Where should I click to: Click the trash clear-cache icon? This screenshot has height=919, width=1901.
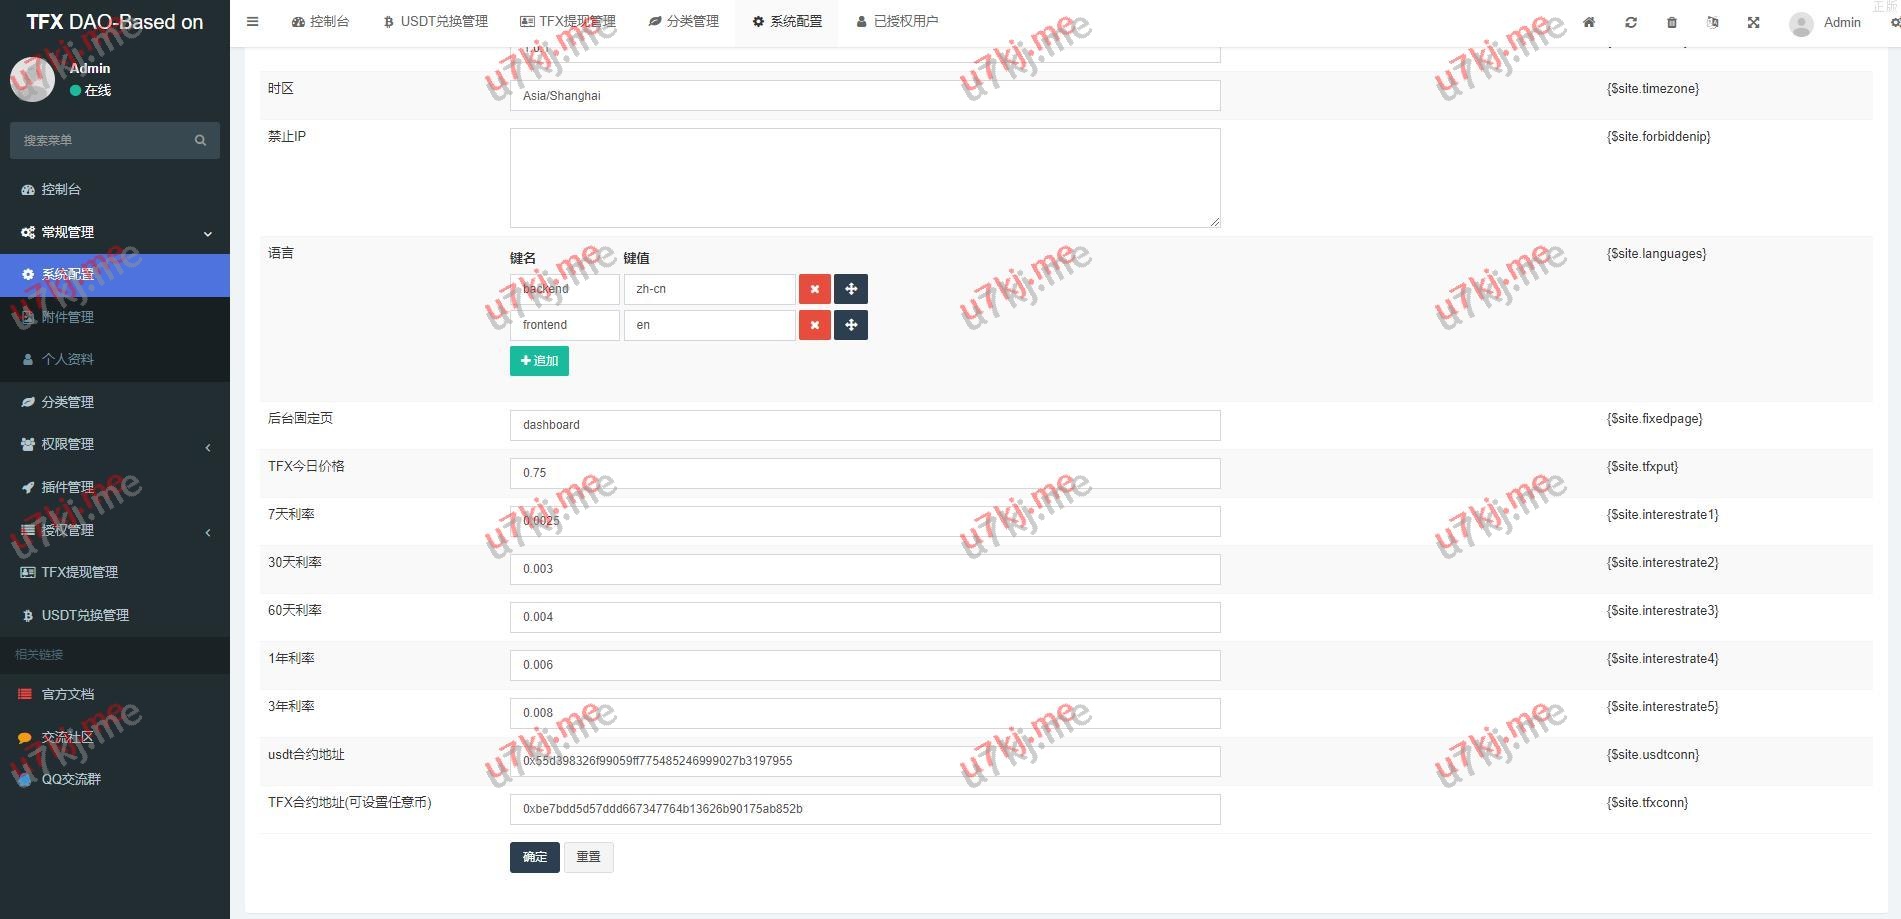coord(1672,22)
